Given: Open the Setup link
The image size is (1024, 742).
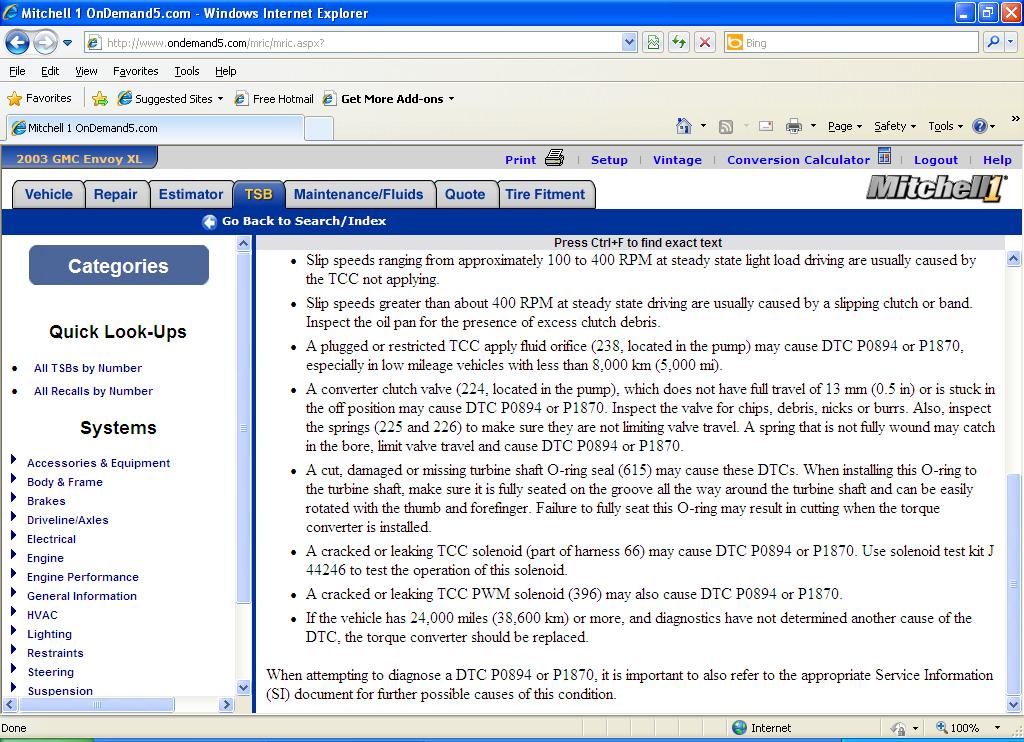Looking at the screenshot, I should pyautogui.click(x=609, y=160).
